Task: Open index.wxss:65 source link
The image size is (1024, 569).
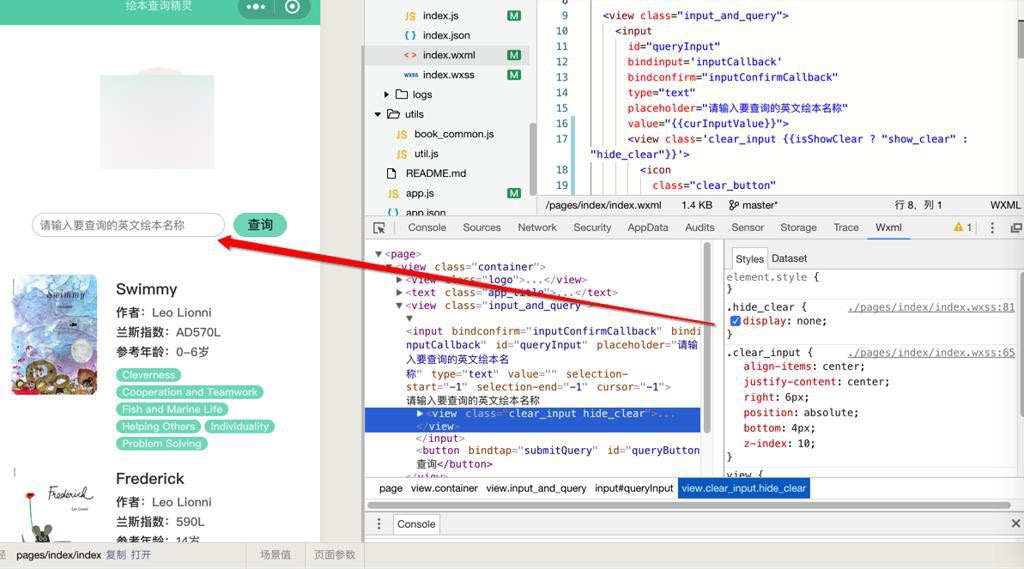Action: click(931, 353)
